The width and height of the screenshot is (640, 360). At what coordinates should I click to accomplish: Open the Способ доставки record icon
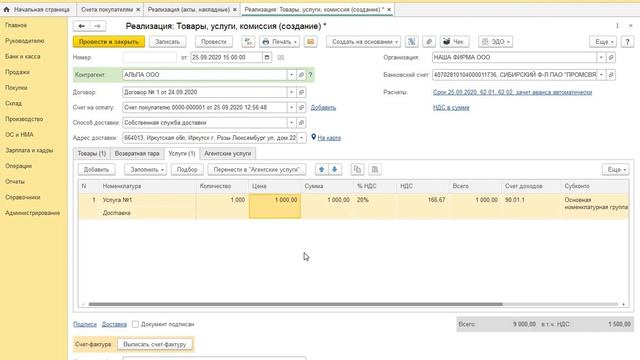point(301,123)
